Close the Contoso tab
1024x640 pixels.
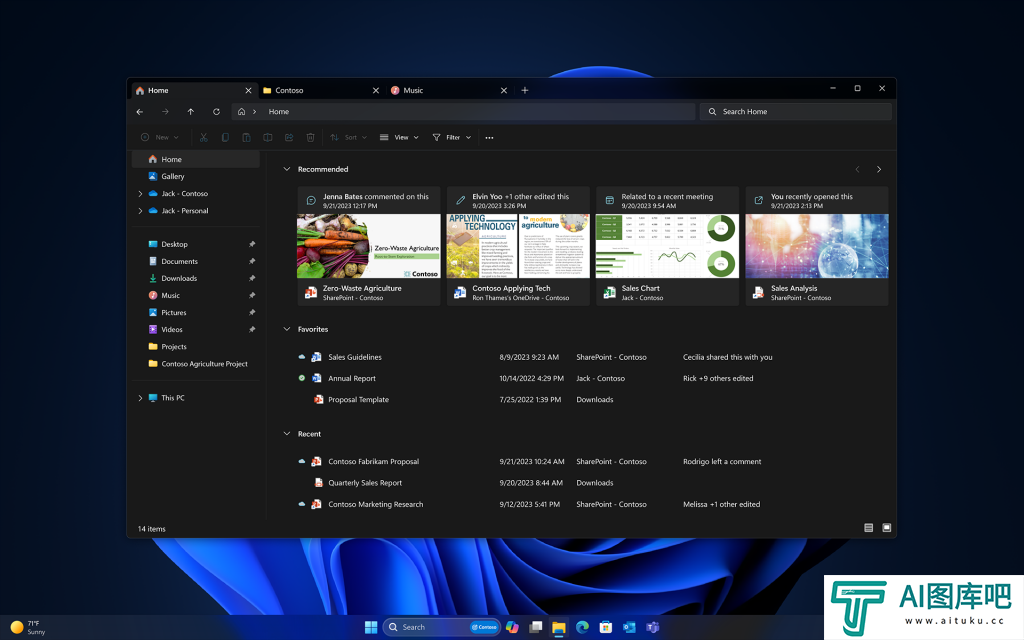pos(376,91)
